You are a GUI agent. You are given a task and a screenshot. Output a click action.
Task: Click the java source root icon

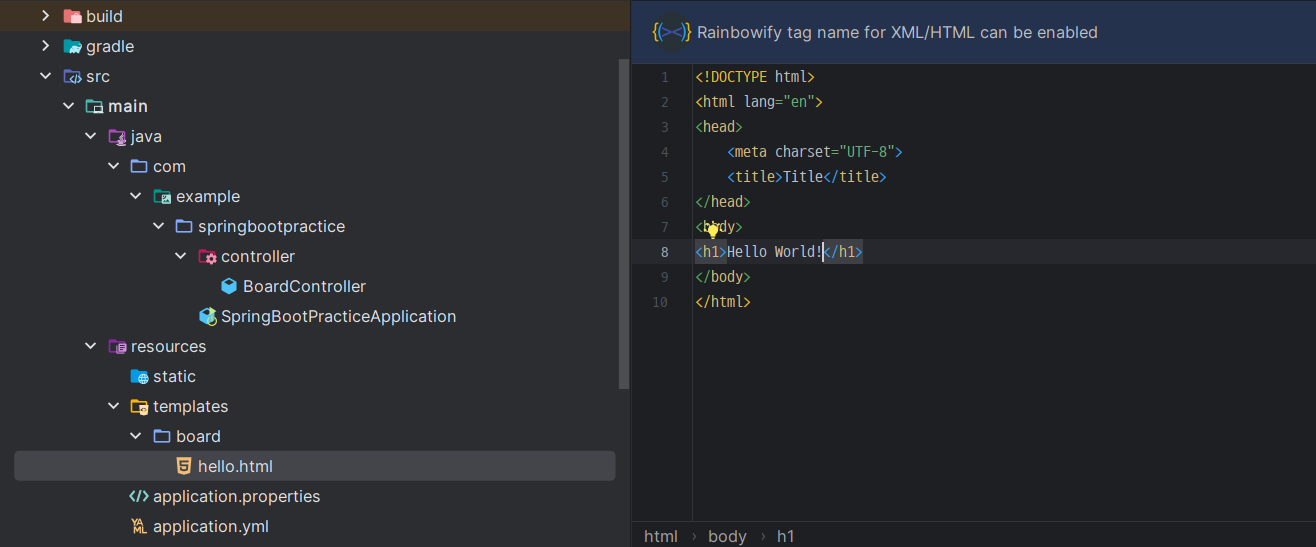click(117, 136)
